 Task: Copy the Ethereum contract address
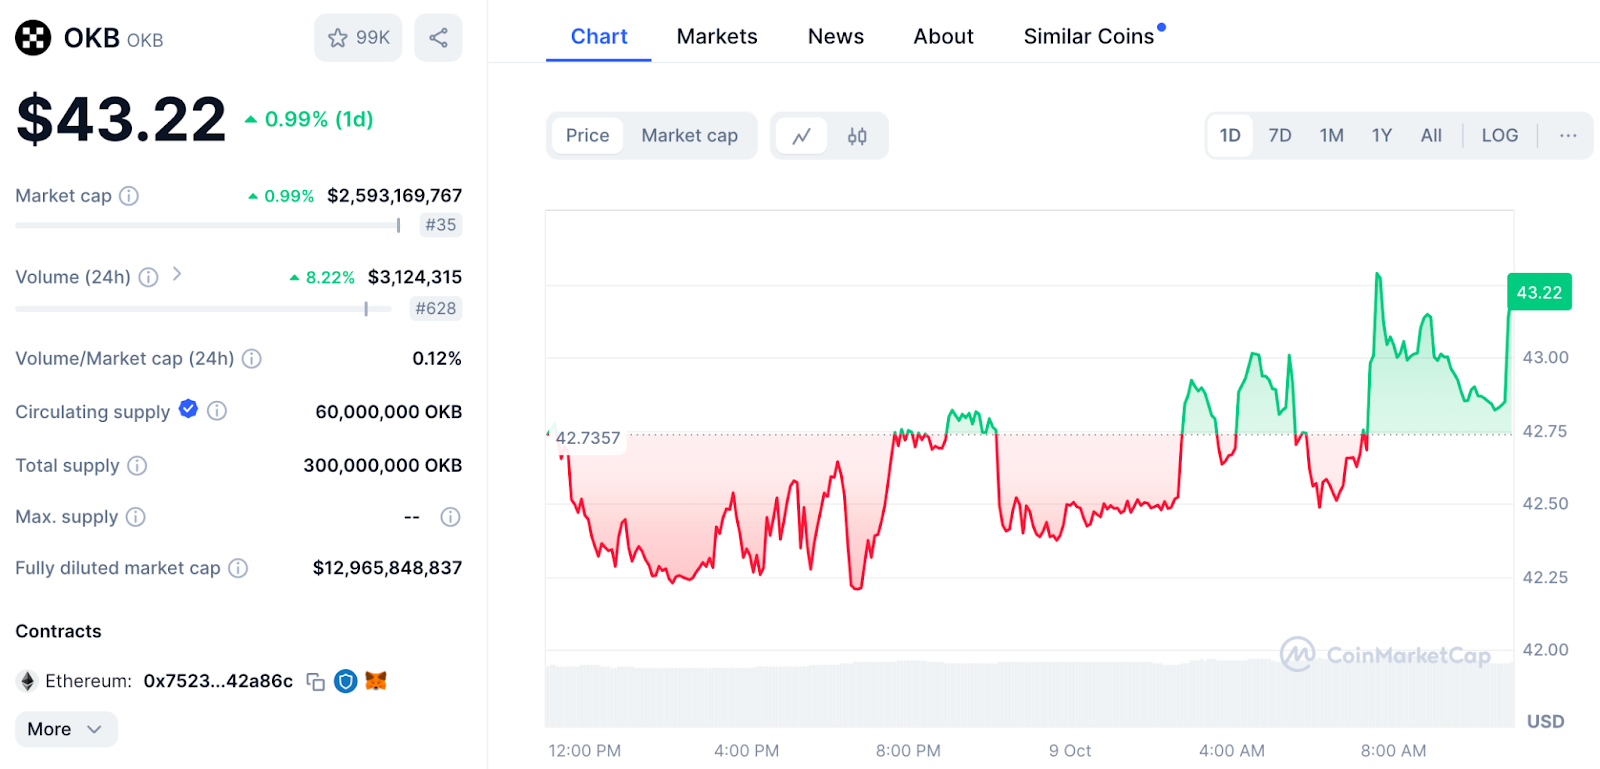tap(315, 682)
